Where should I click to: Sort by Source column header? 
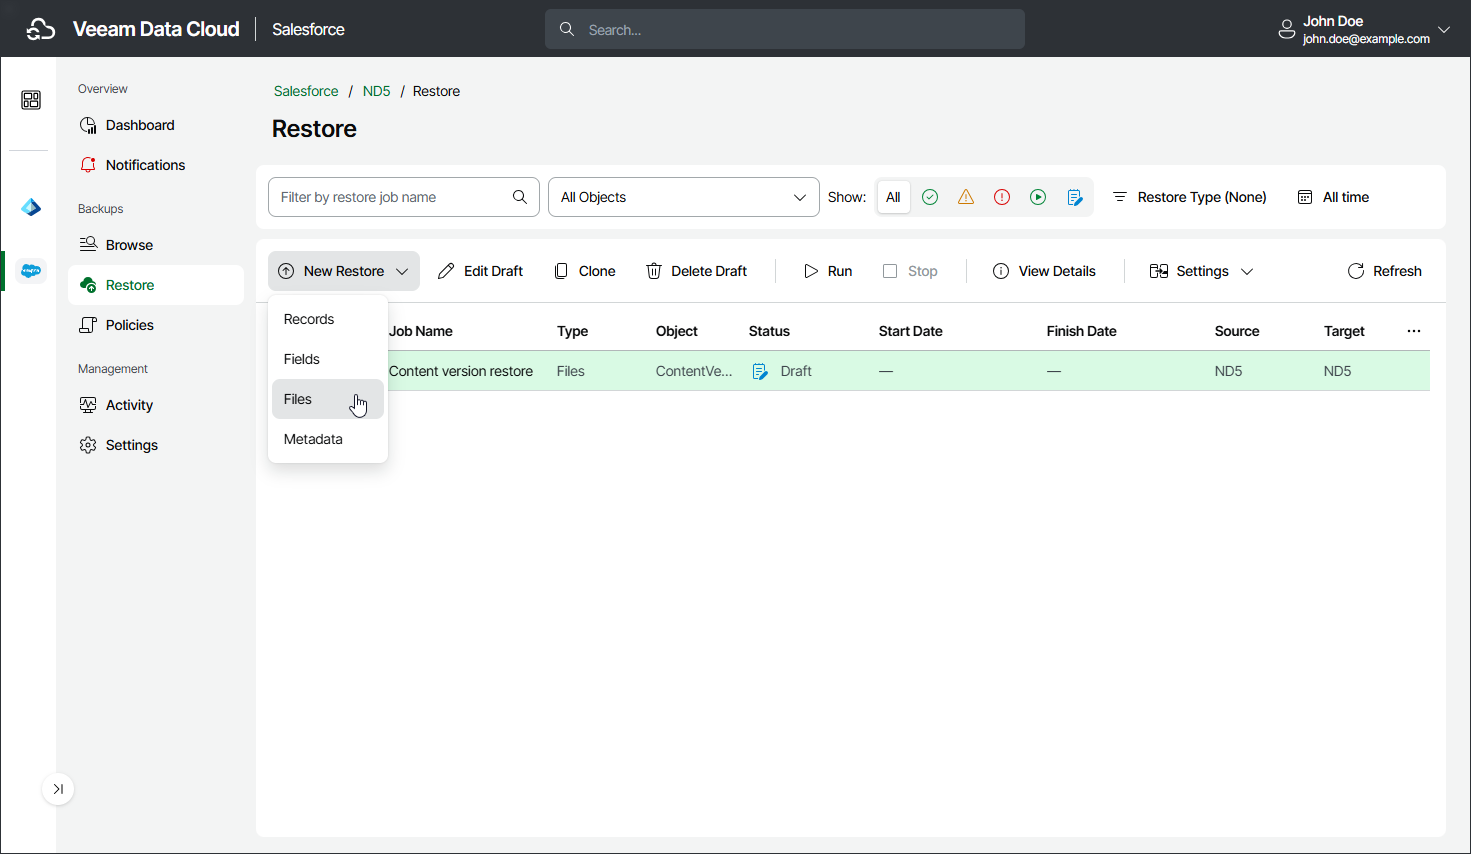tap(1236, 331)
